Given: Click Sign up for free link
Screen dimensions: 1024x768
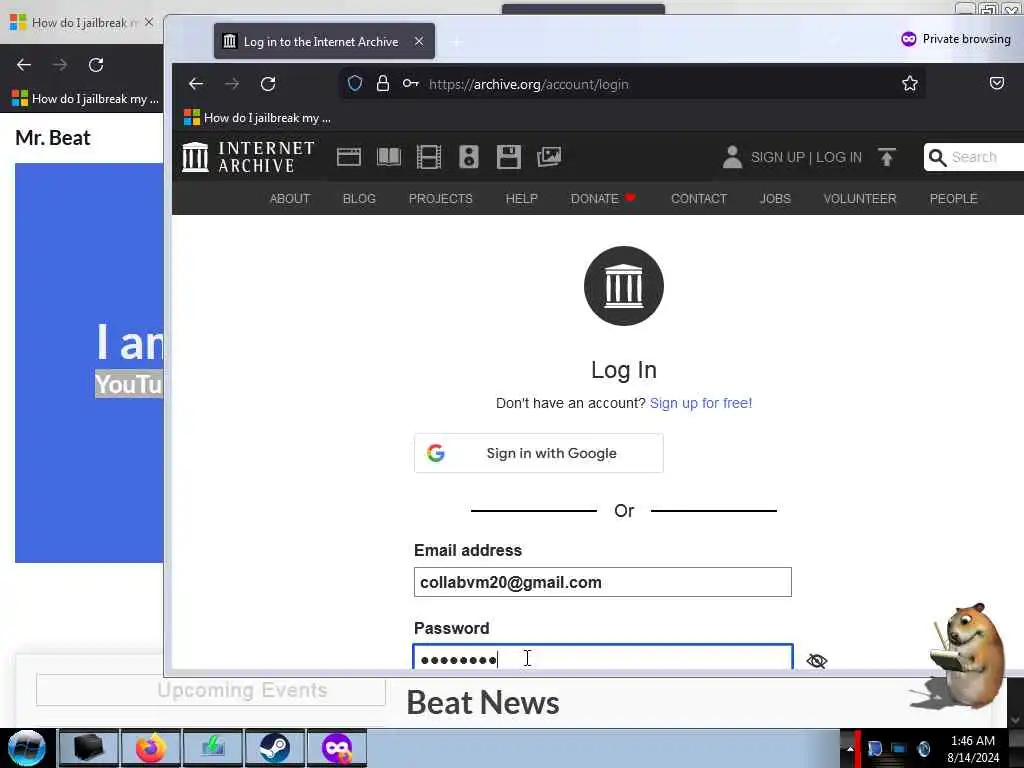Looking at the screenshot, I should coord(701,403).
